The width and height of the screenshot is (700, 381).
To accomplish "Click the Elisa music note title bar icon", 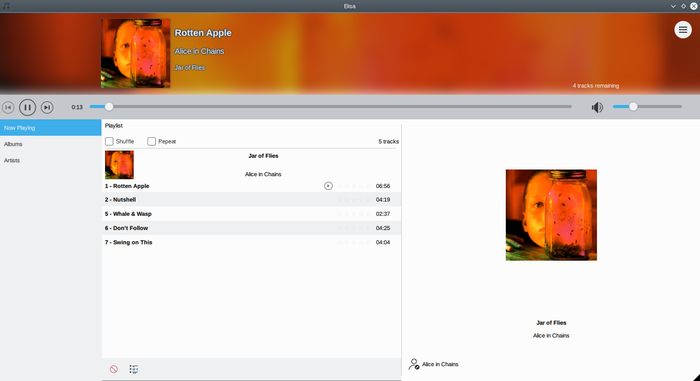I will pos(6,6).
